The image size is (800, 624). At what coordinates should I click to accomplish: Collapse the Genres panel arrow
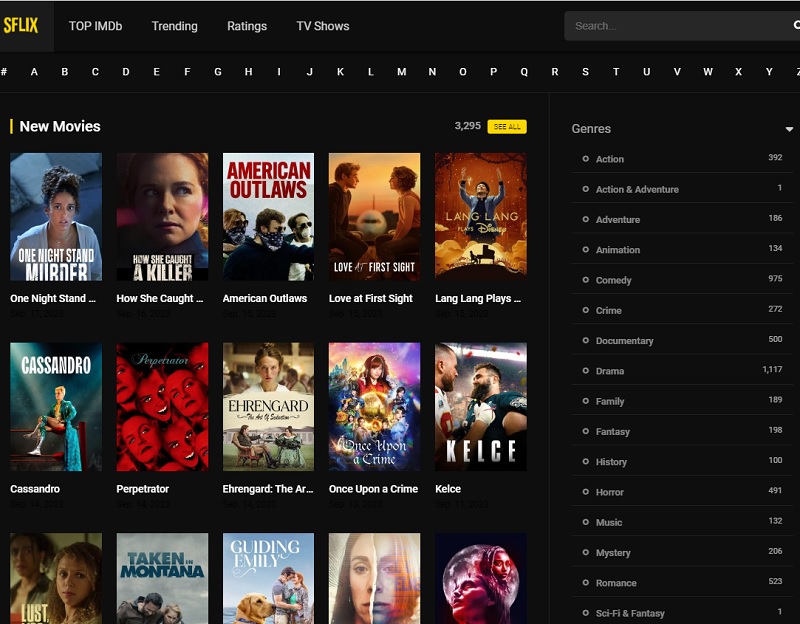(x=789, y=129)
